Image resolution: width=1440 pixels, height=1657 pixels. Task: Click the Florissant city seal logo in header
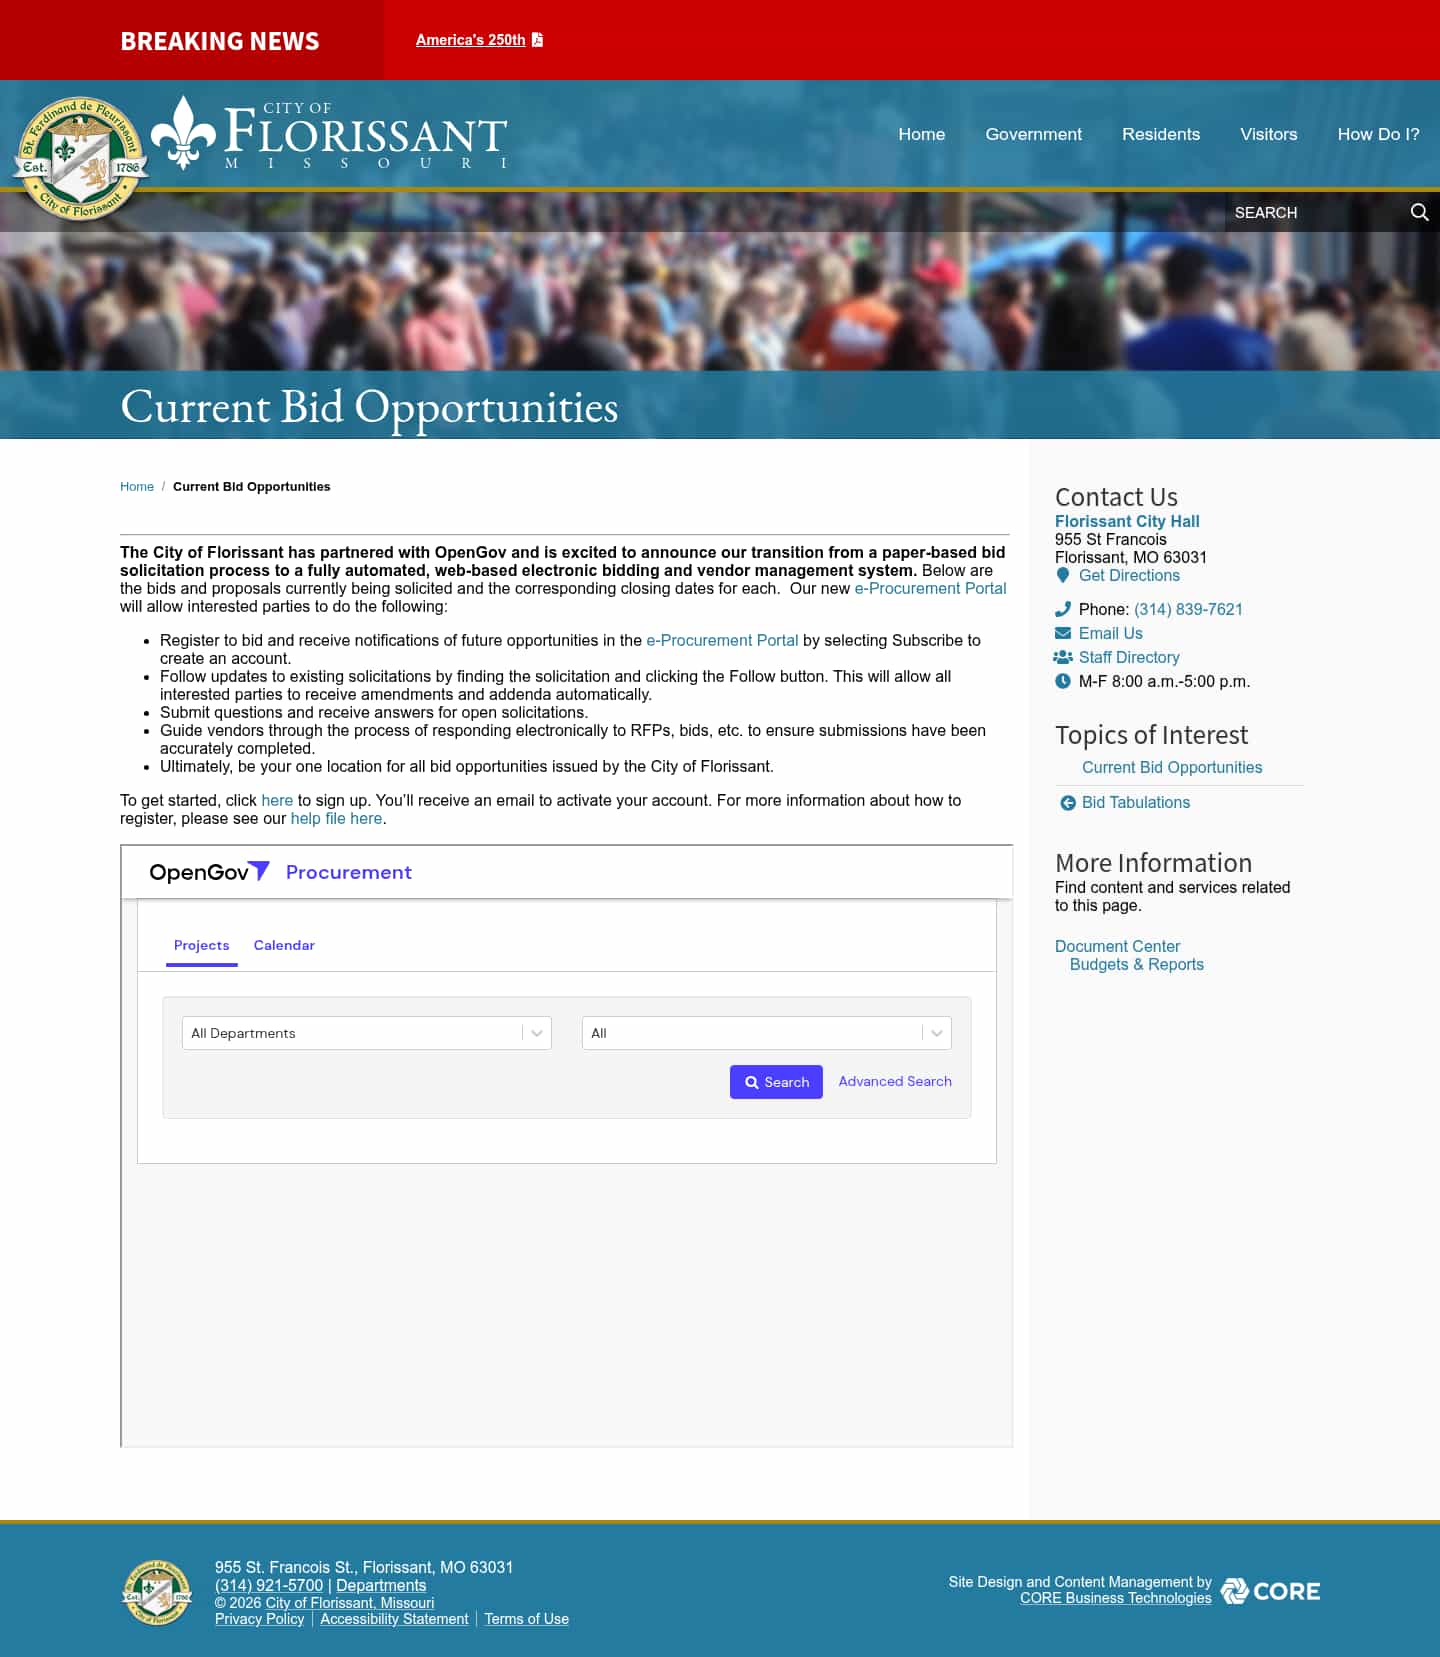(x=81, y=158)
